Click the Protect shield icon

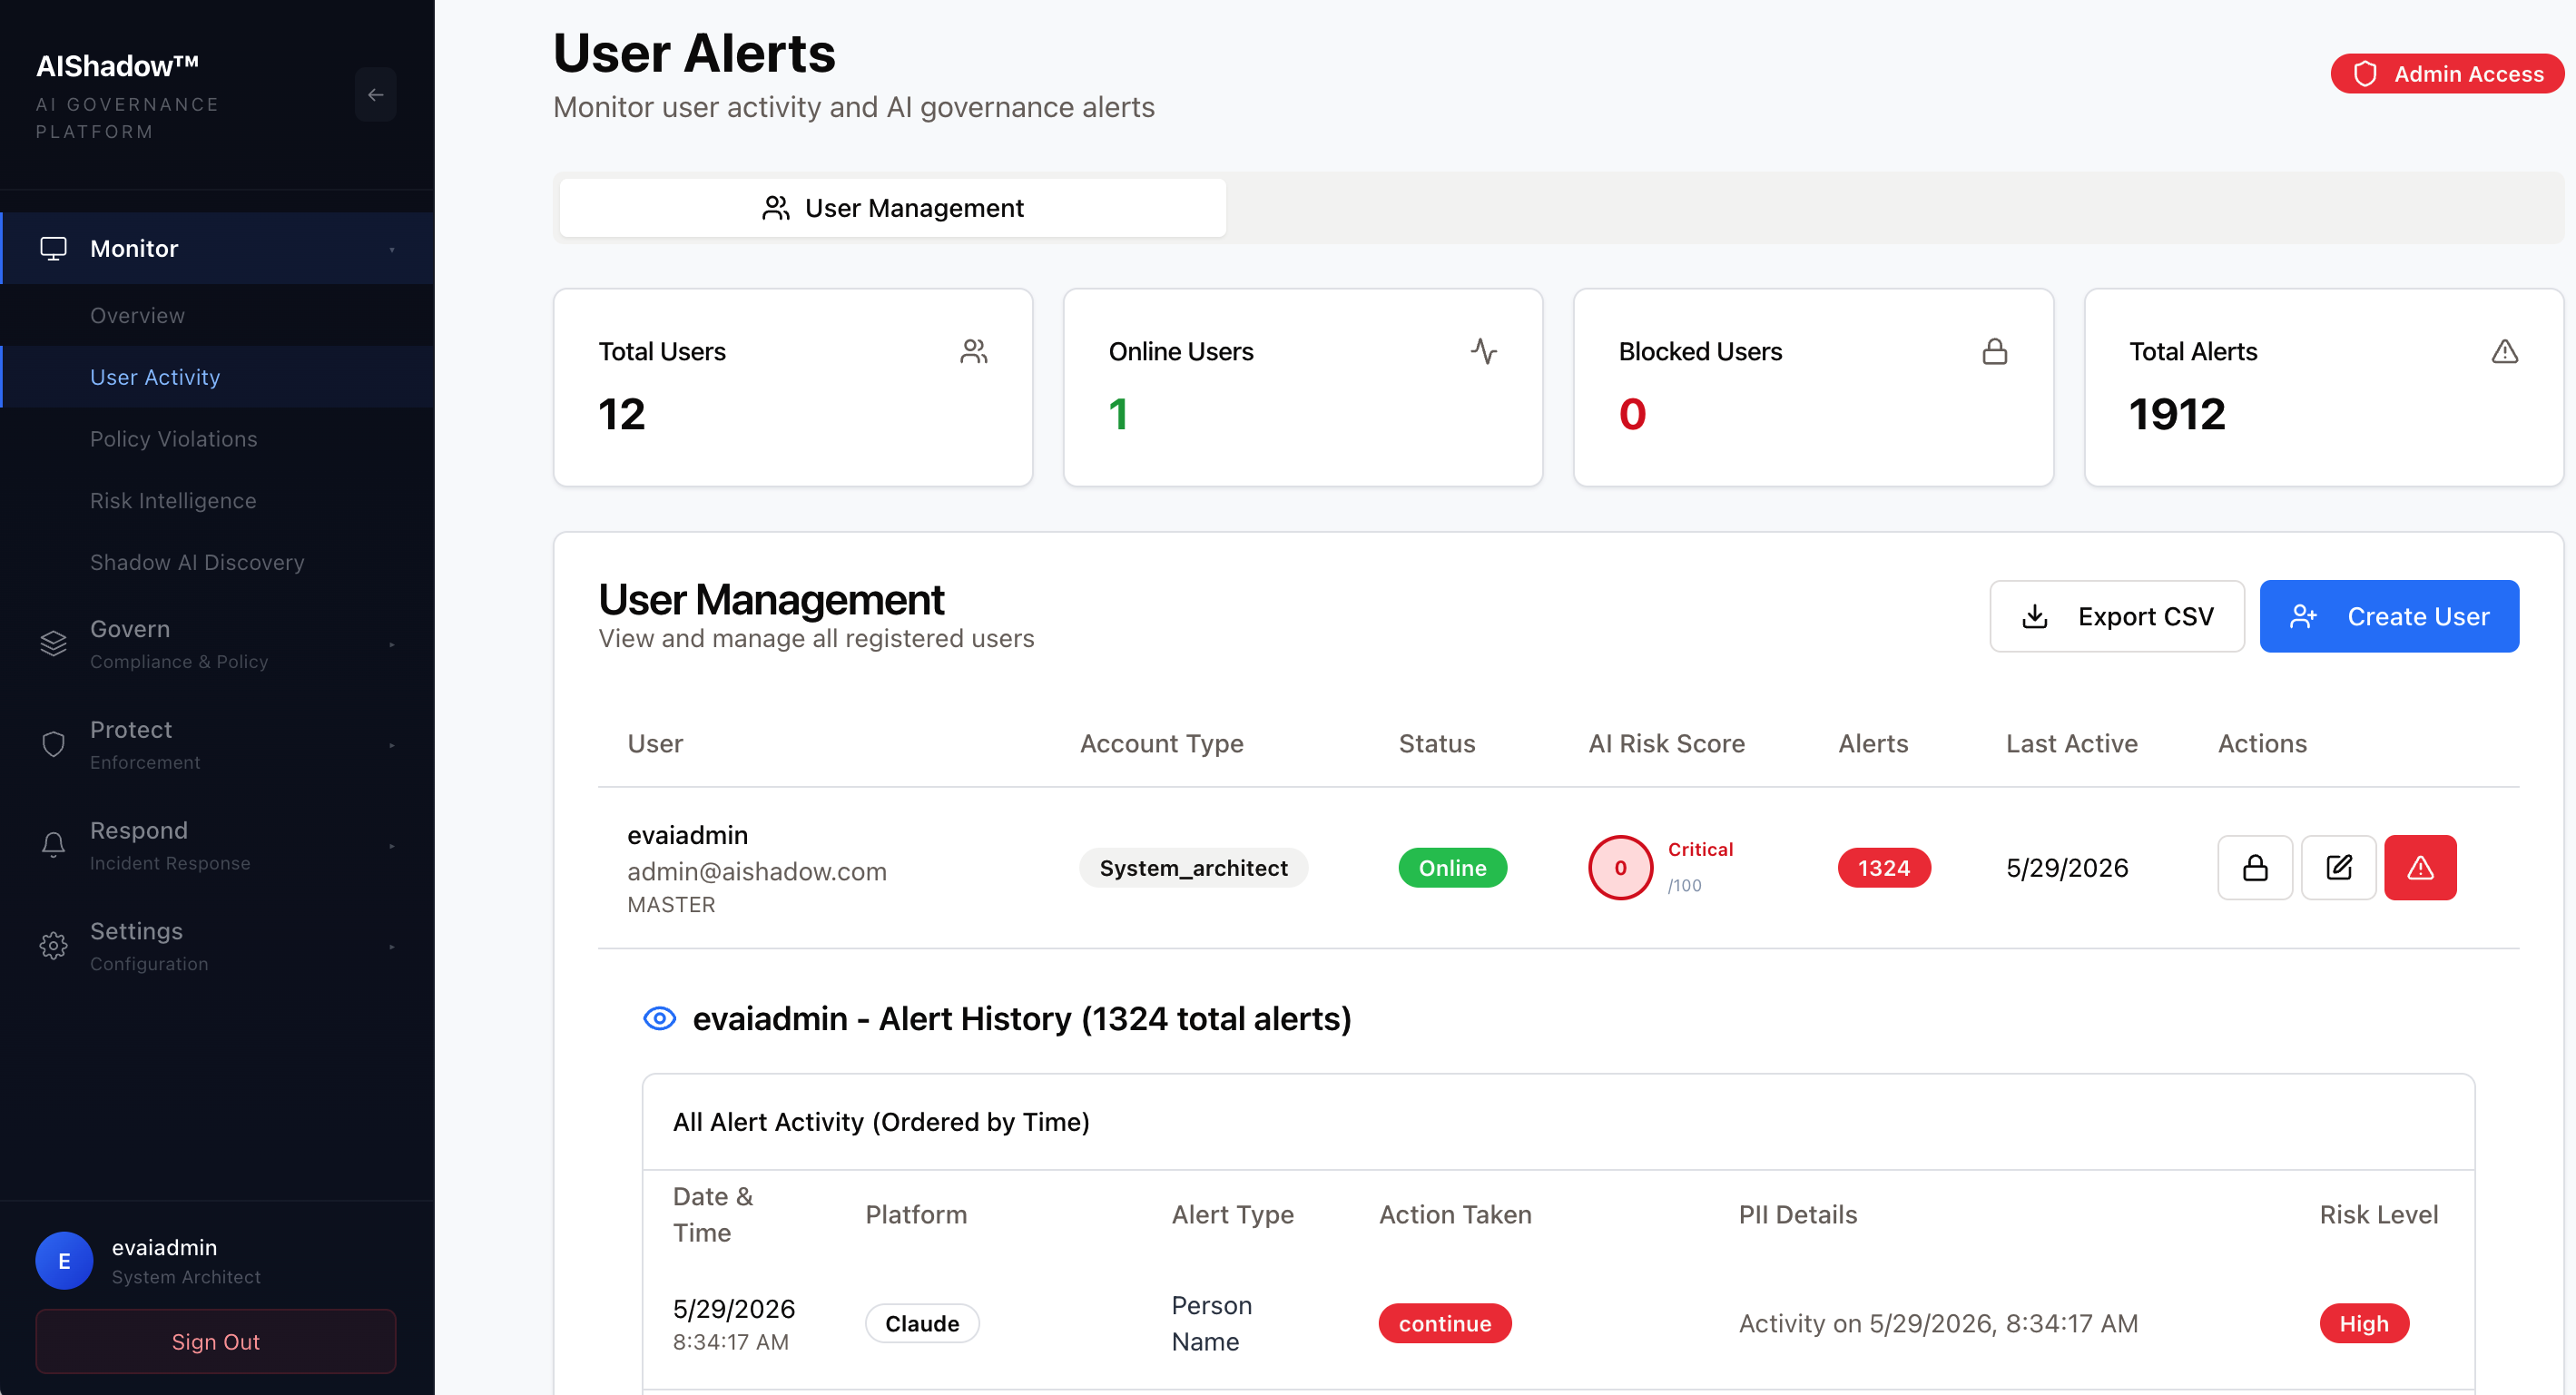(53, 744)
